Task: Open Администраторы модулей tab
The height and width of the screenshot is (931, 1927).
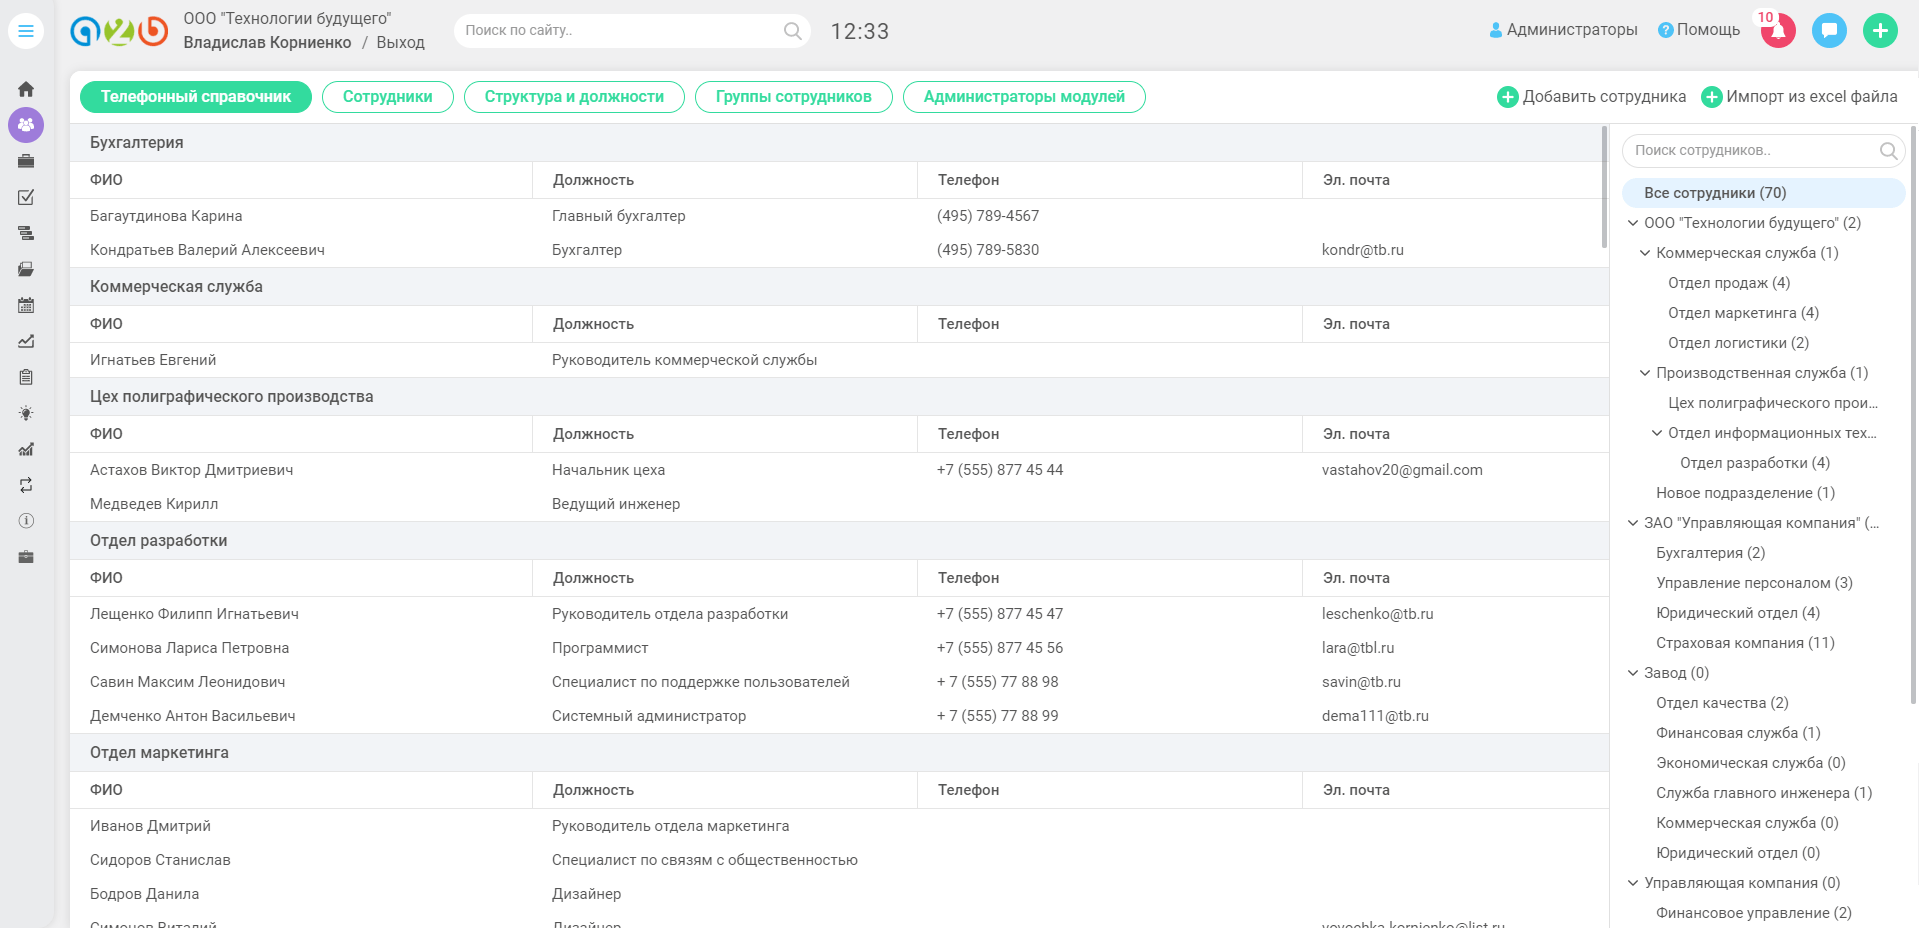Action: click(1024, 97)
